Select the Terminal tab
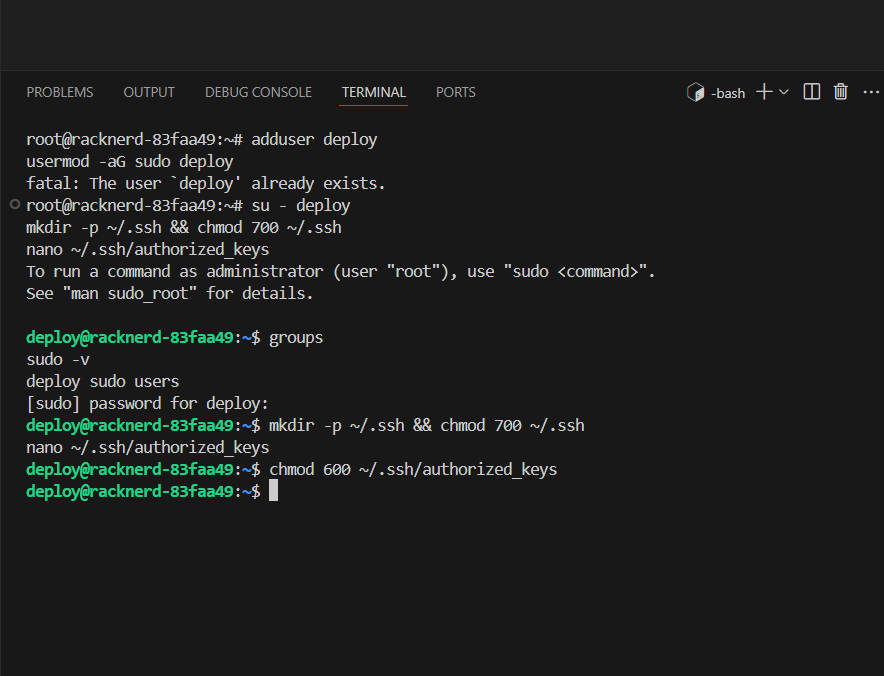The width and height of the screenshot is (884, 676). tap(373, 92)
